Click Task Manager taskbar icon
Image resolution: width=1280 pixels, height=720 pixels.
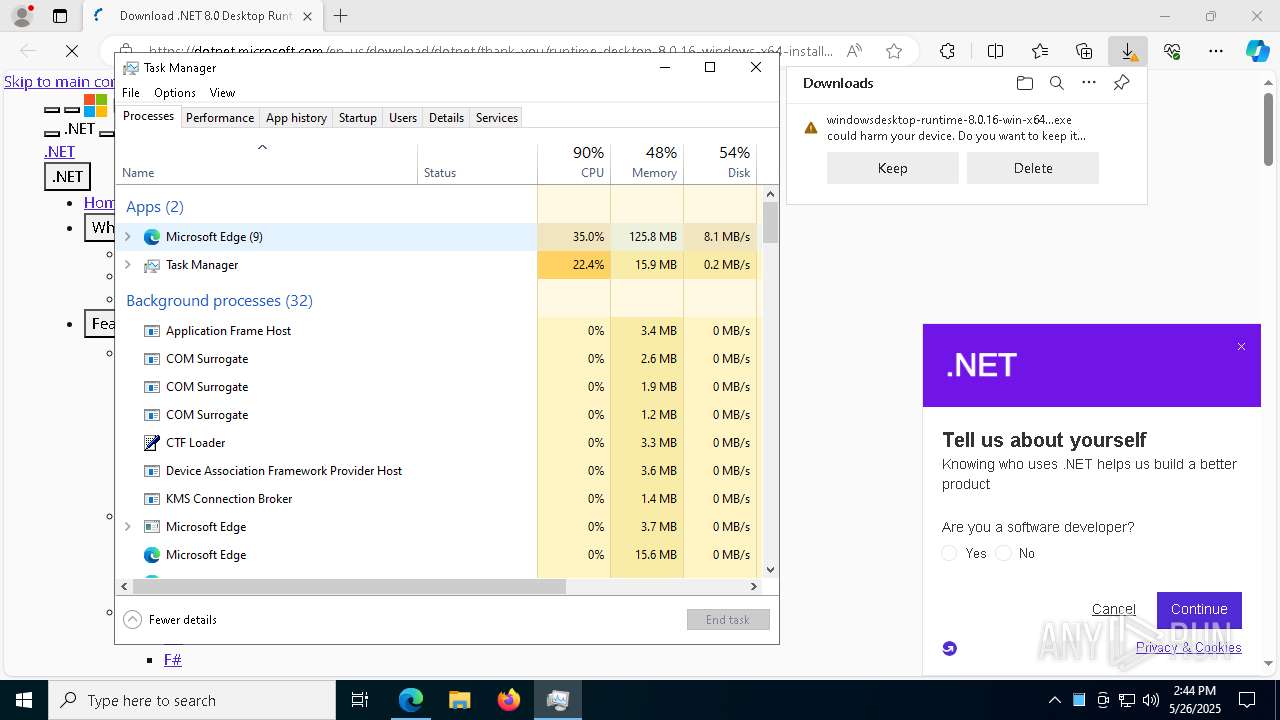[557, 700]
